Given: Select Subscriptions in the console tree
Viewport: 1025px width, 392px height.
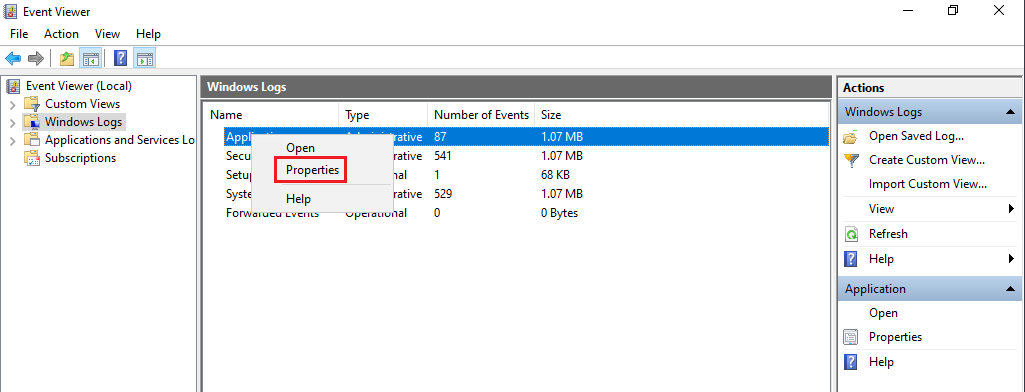Looking at the screenshot, I should tap(80, 158).
